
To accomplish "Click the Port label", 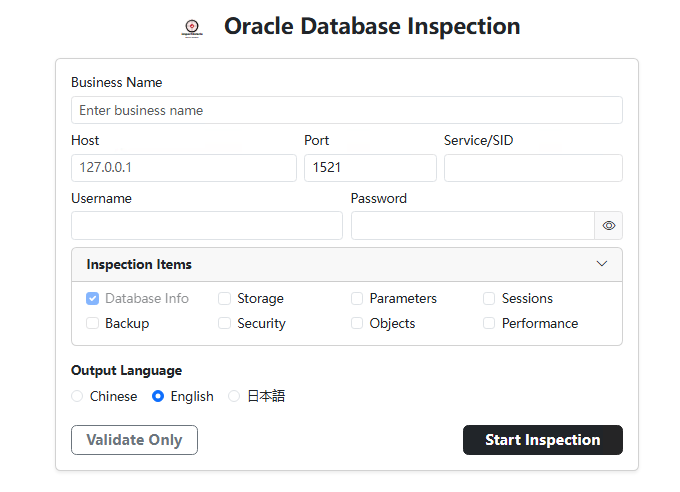I will click(317, 140).
